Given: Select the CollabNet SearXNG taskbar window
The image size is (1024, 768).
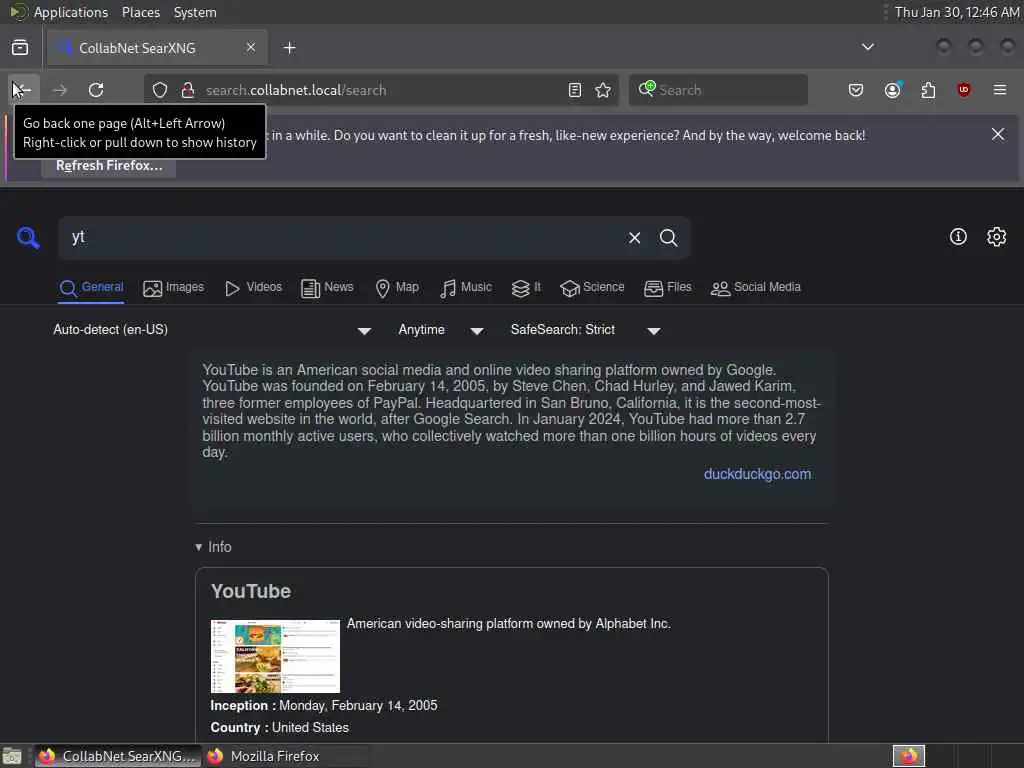Looking at the screenshot, I should pos(118,756).
